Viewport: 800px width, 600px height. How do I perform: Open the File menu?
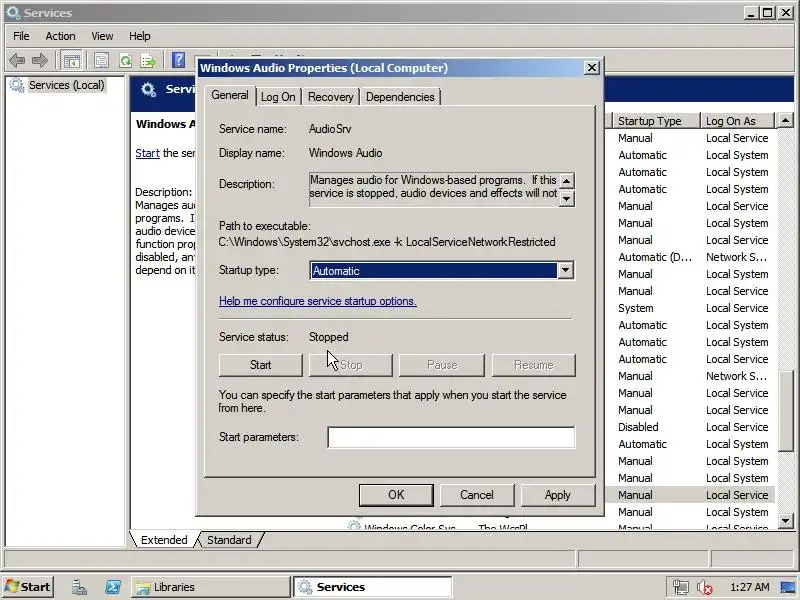click(21, 36)
